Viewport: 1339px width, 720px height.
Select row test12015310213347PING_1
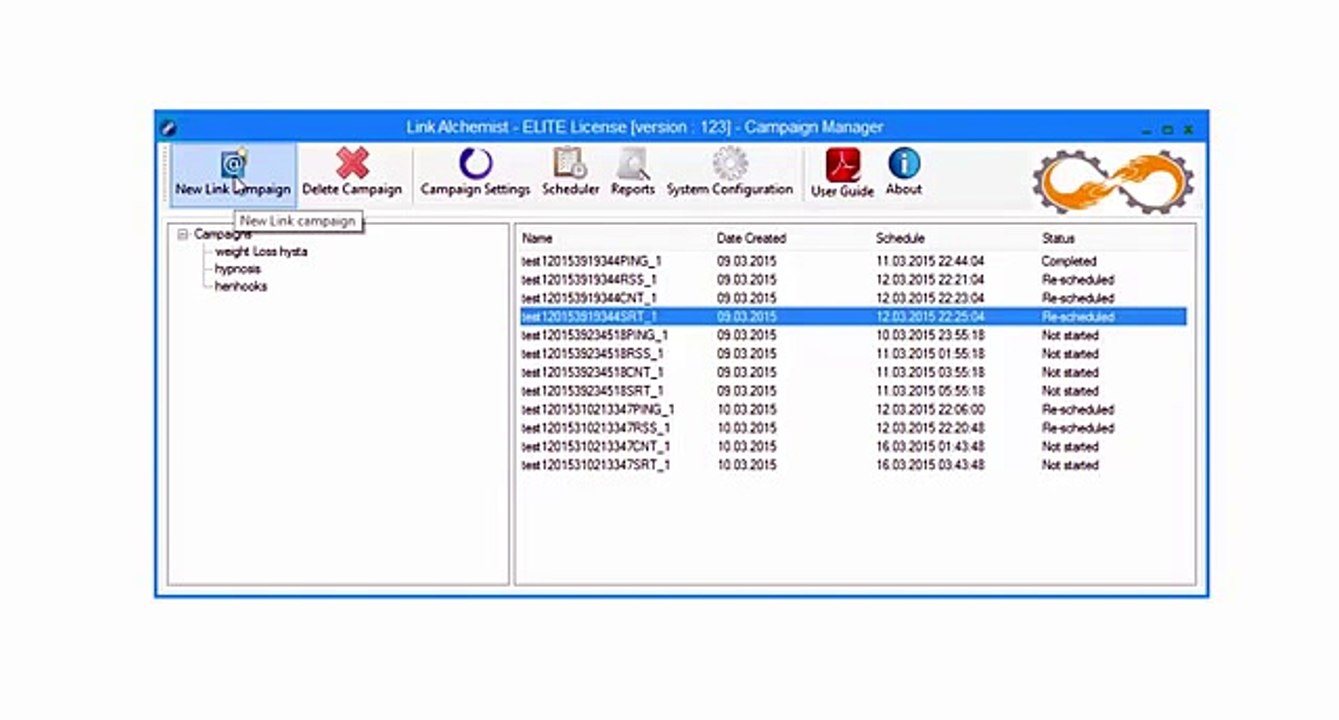click(853, 410)
